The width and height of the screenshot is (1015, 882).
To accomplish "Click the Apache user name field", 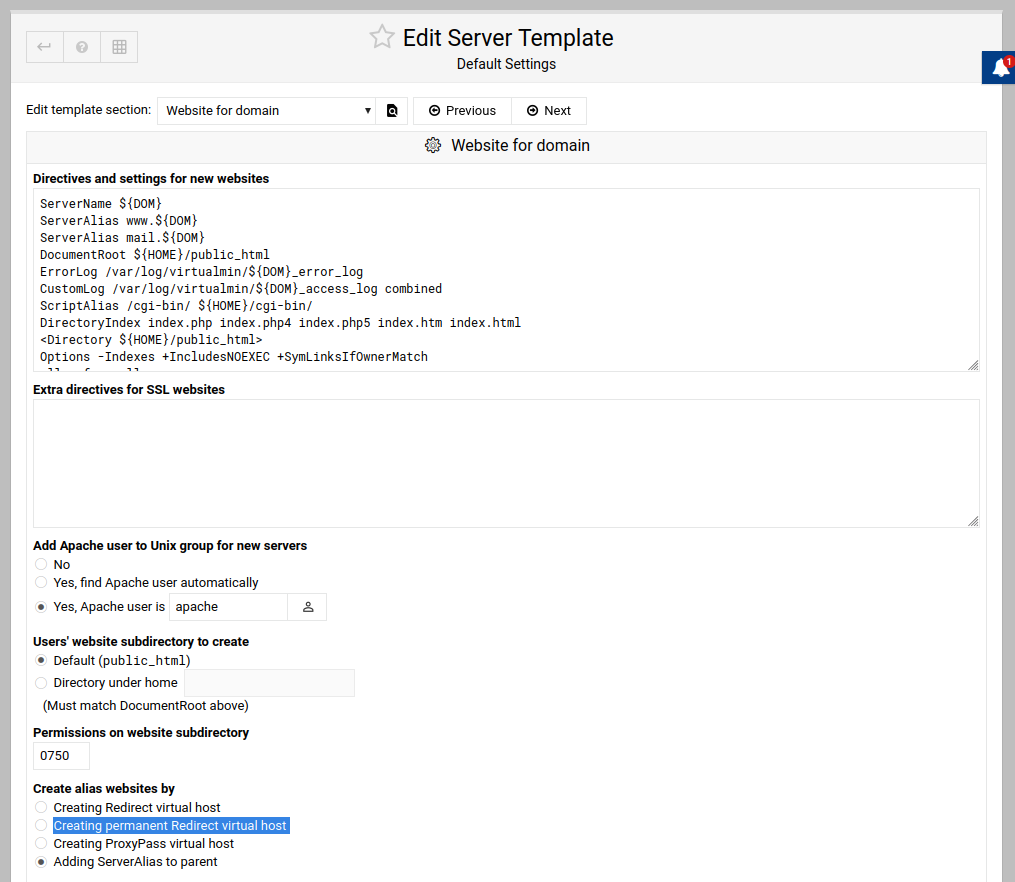I will click(228, 607).
